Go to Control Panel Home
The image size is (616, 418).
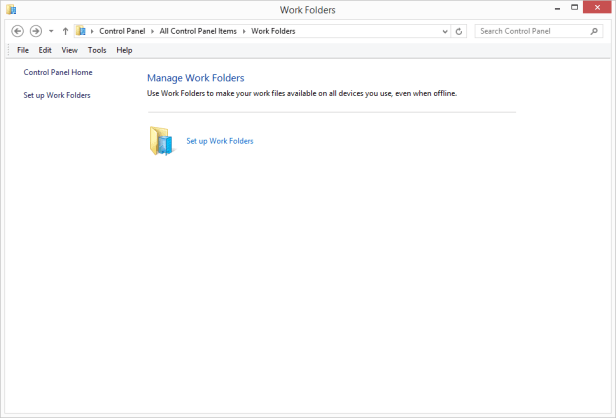tap(58, 73)
